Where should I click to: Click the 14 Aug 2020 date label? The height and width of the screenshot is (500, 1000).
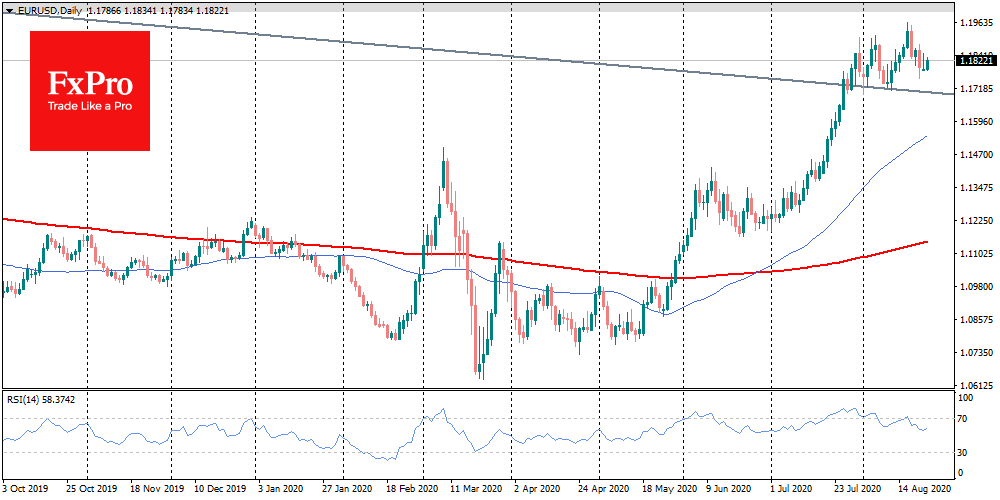coord(924,491)
